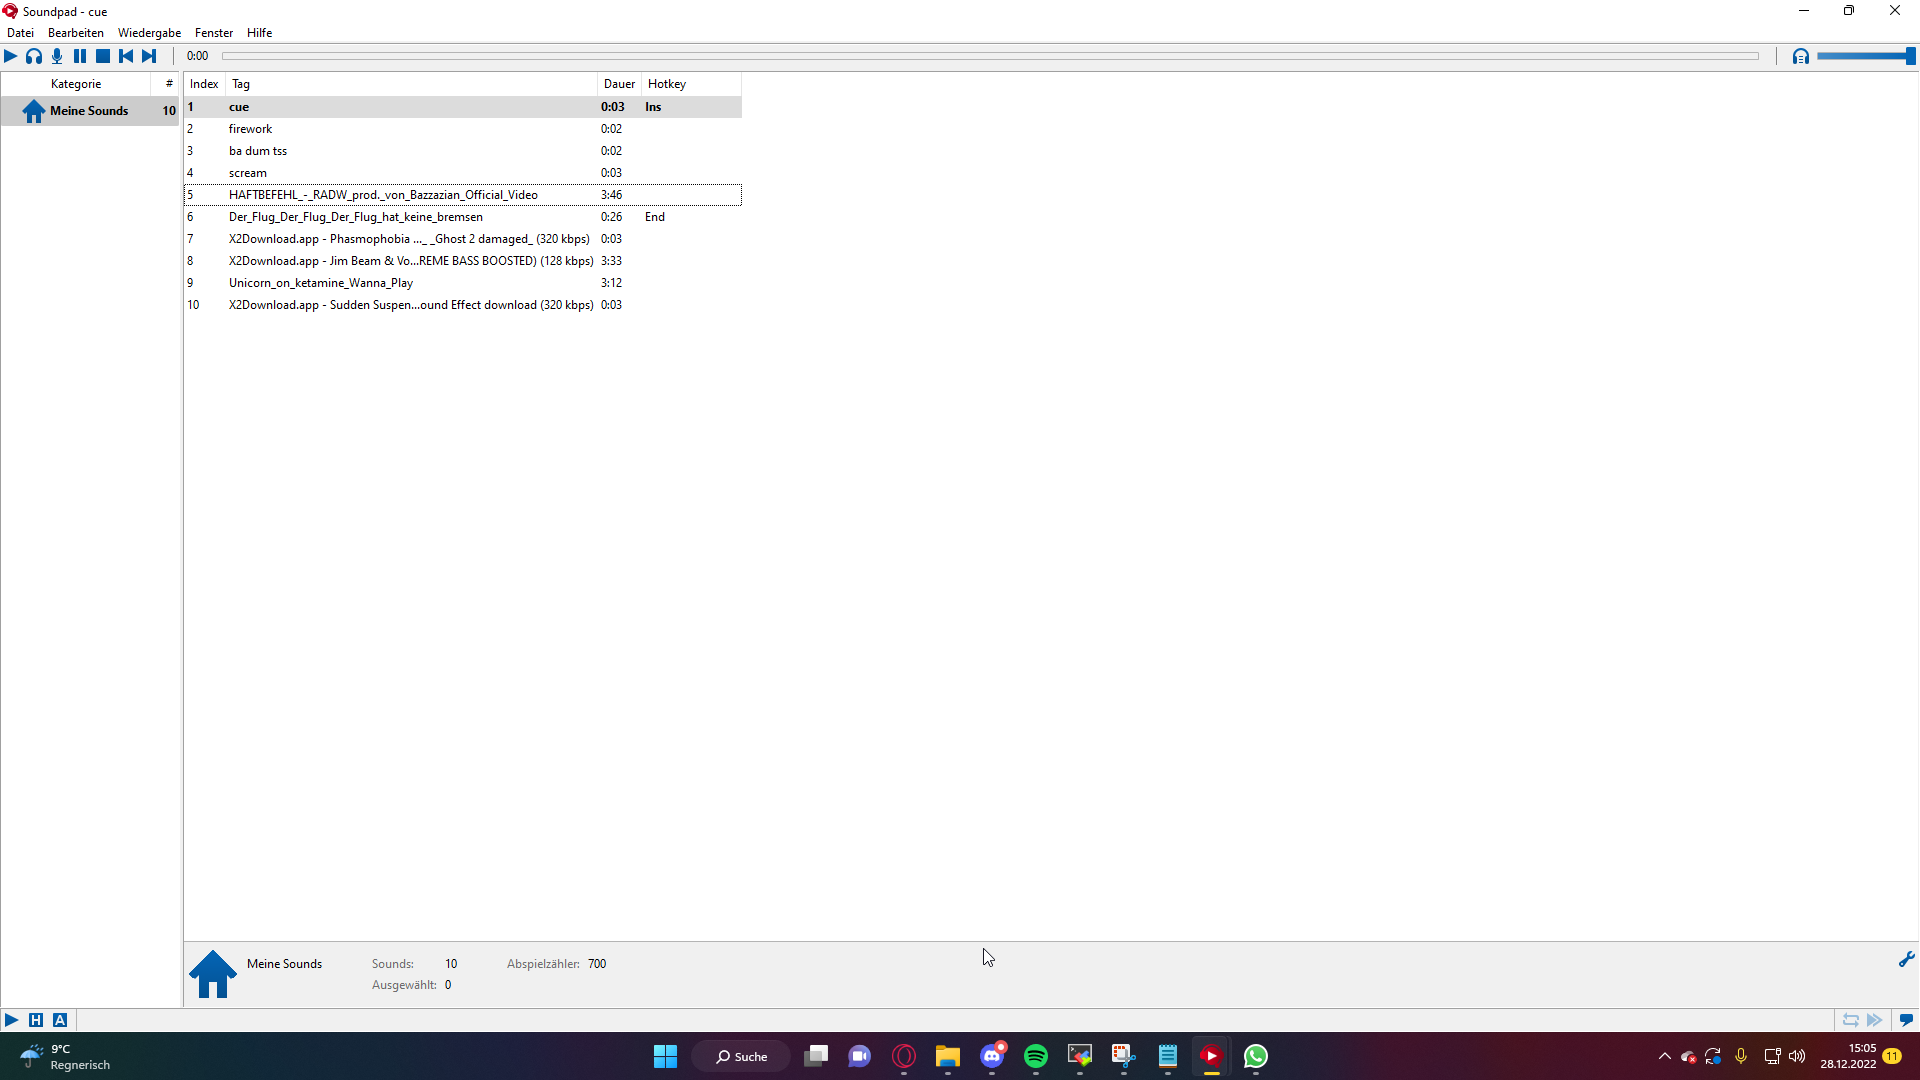The width and height of the screenshot is (1920, 1080).
Task: Click the Stop button in the toolbar
Action: tap(103, 56)
